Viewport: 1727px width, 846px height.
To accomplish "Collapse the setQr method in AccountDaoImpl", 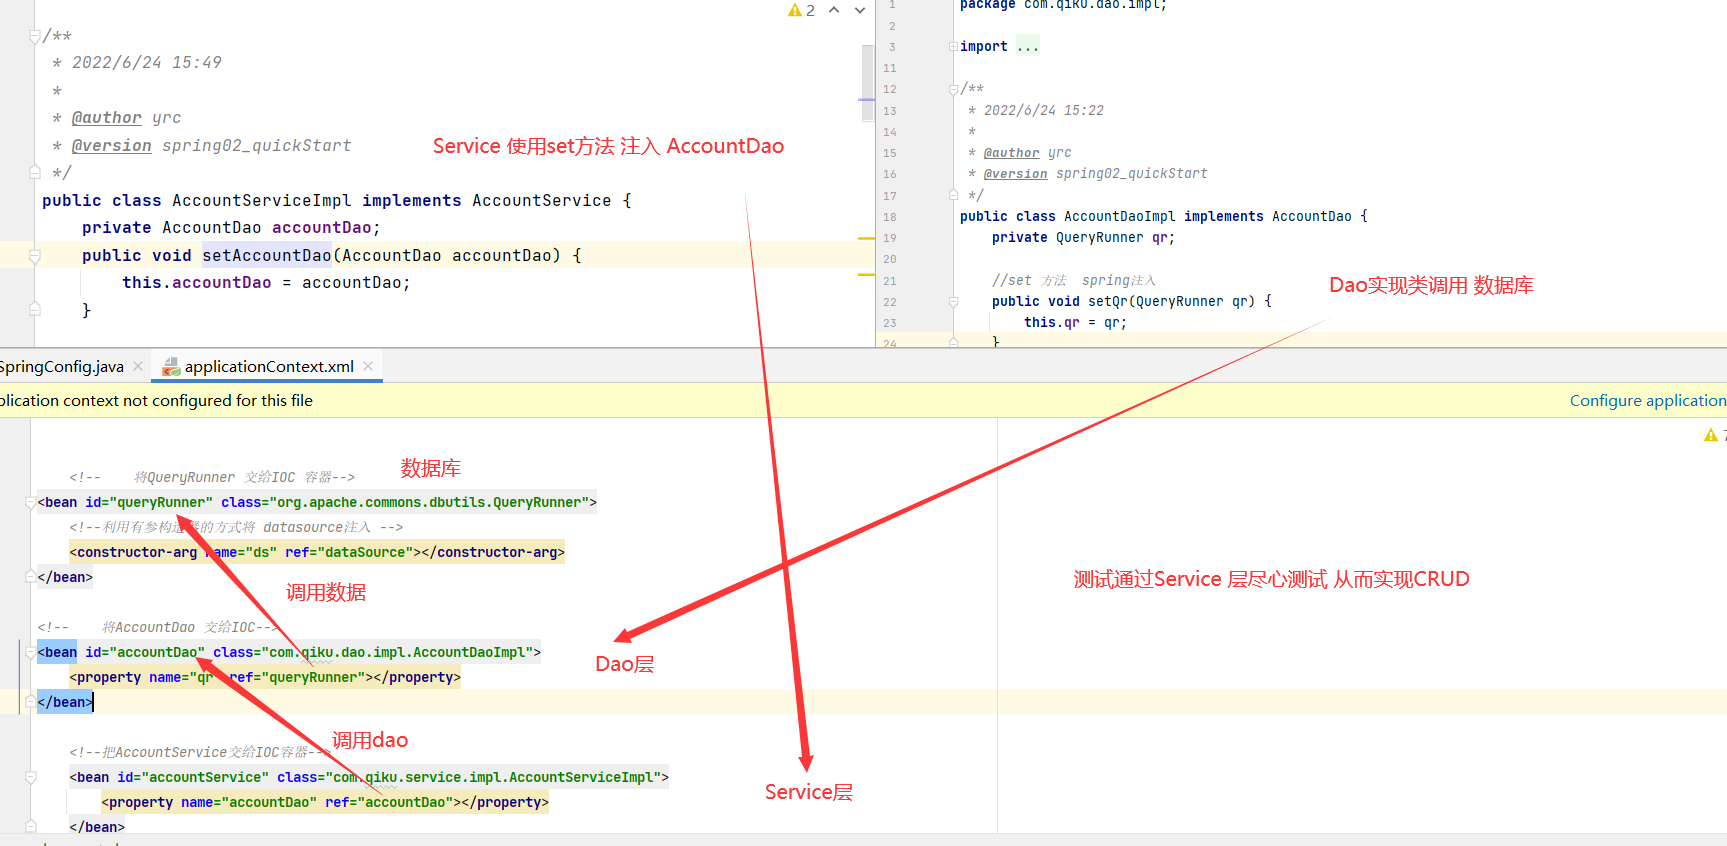I will click(x=953, y=301).
